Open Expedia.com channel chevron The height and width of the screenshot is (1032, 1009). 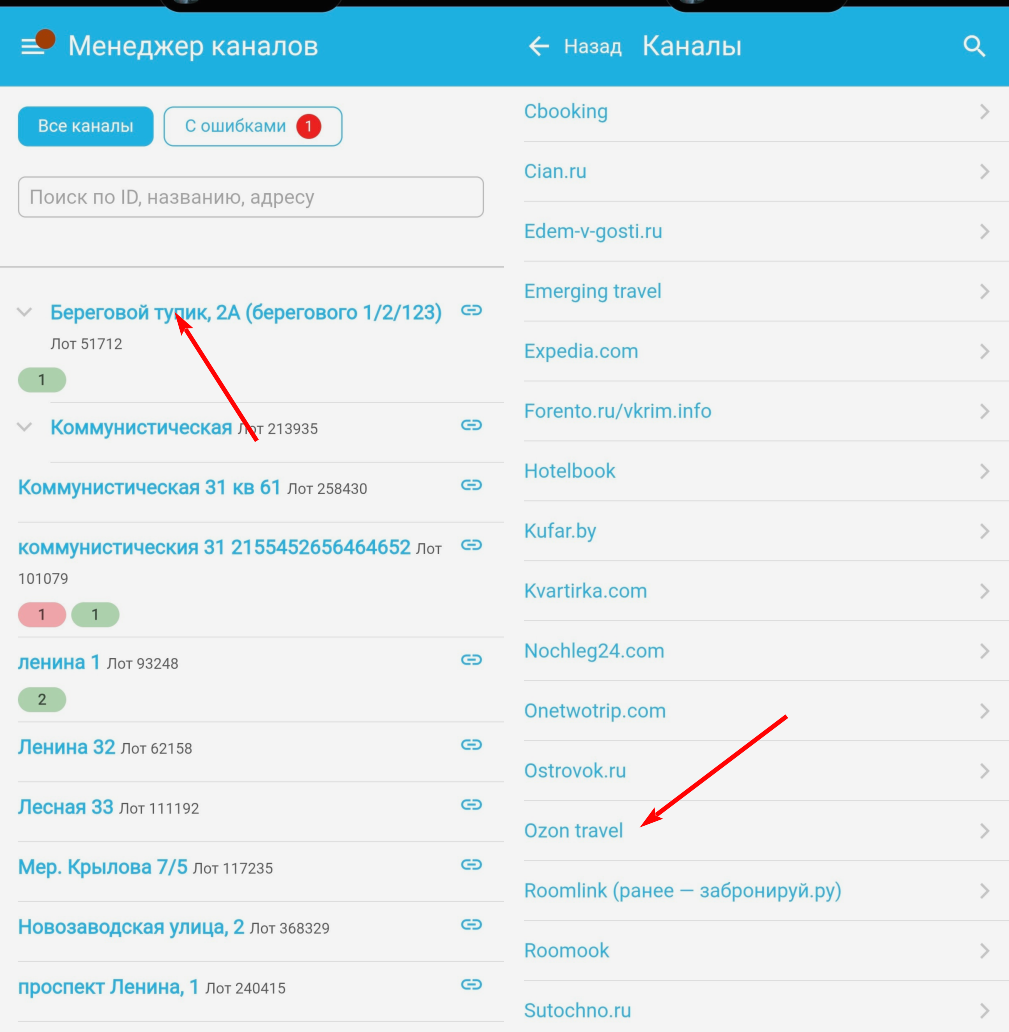[984, 351]
